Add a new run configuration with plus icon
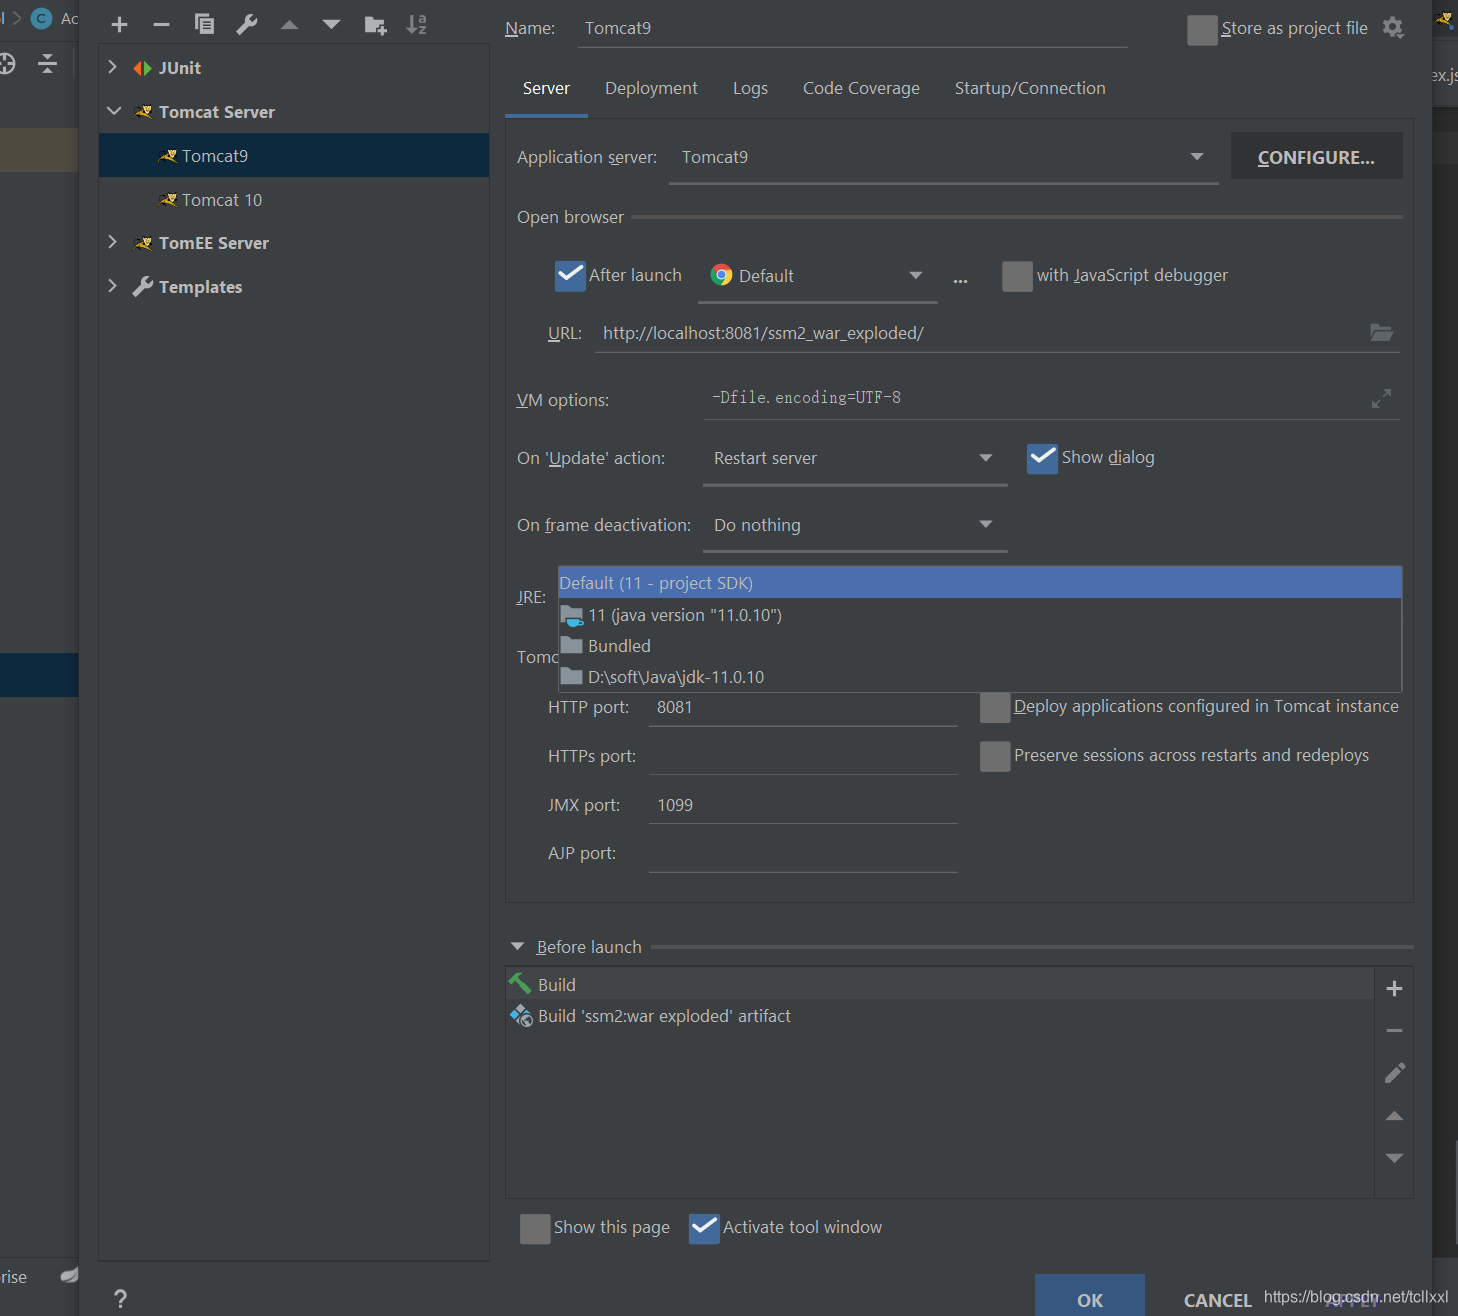Screen dimensions: 1458x1316 (119, 25)
